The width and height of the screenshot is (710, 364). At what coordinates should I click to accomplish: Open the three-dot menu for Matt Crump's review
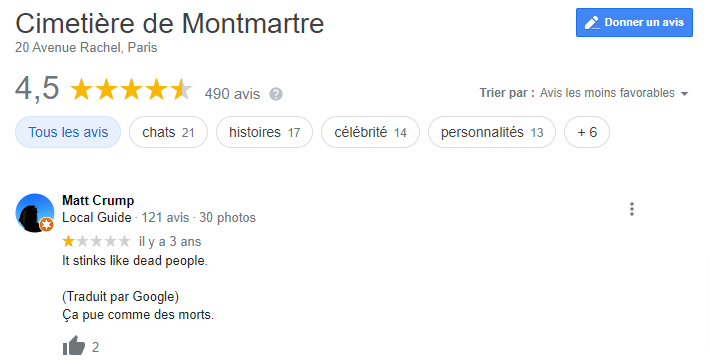[x=632, y=209]
